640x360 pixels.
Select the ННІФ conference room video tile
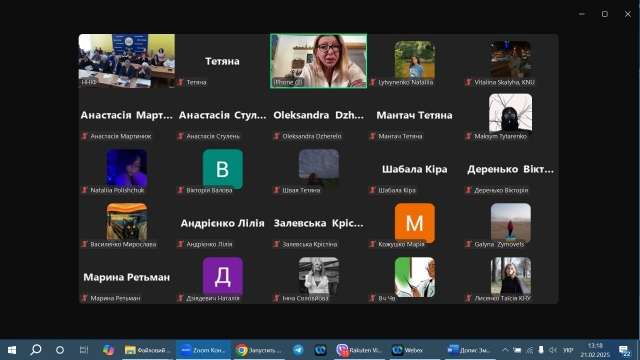tap(127, 61)
